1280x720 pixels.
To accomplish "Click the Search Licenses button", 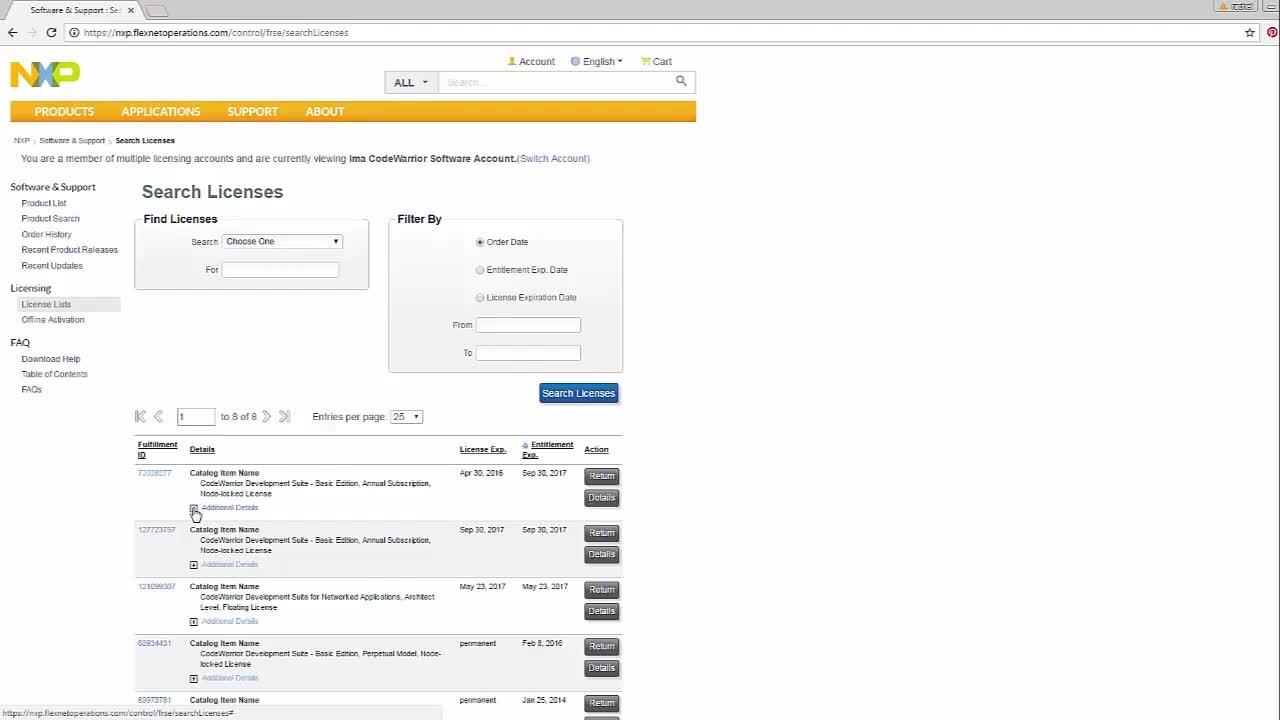I will pos(578,393).
